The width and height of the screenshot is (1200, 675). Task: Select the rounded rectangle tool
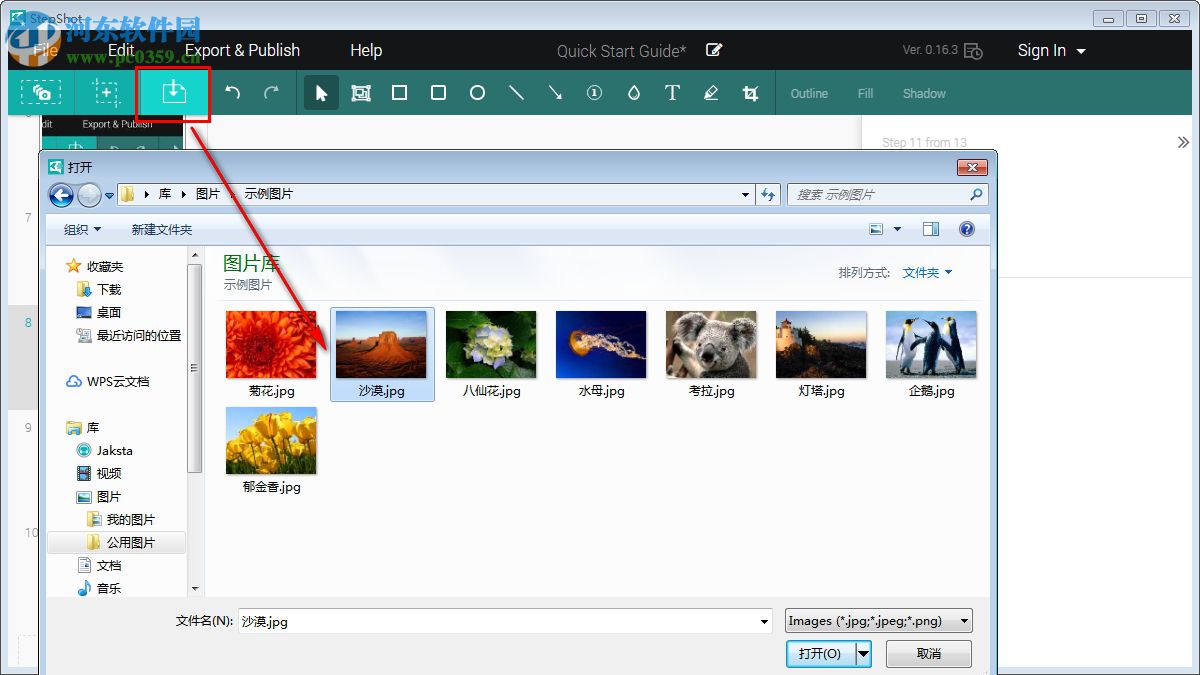438,93
